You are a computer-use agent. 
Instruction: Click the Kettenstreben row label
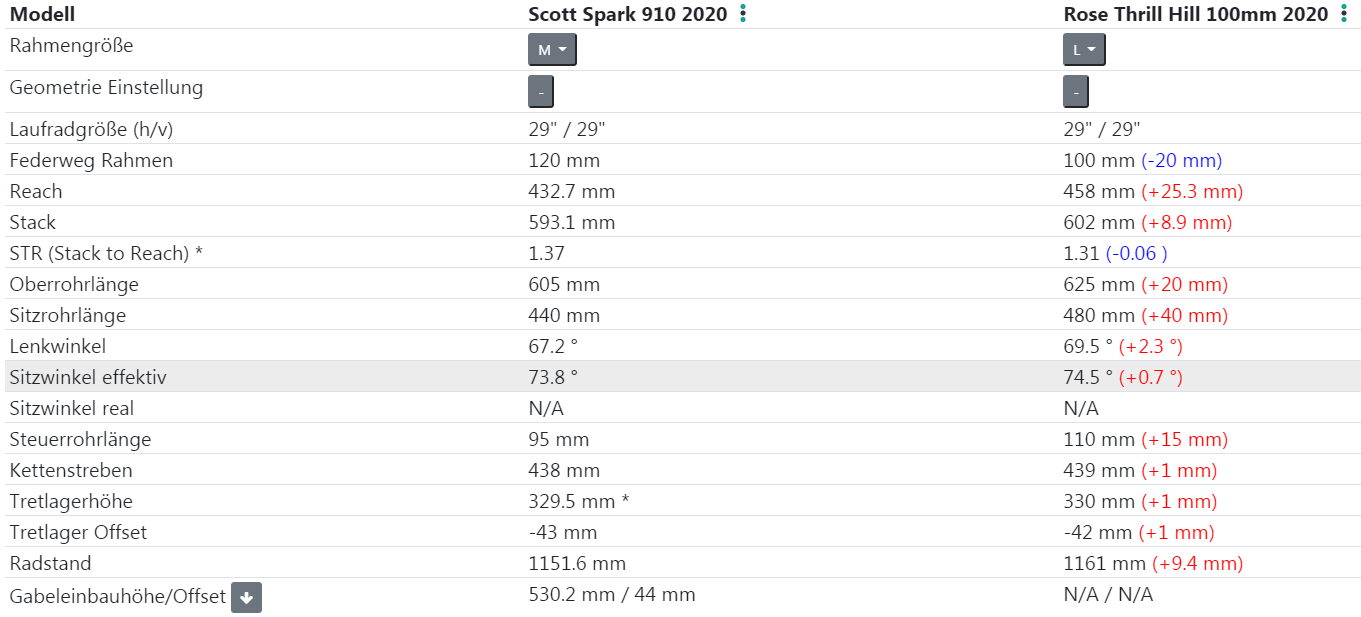(71, 470)
